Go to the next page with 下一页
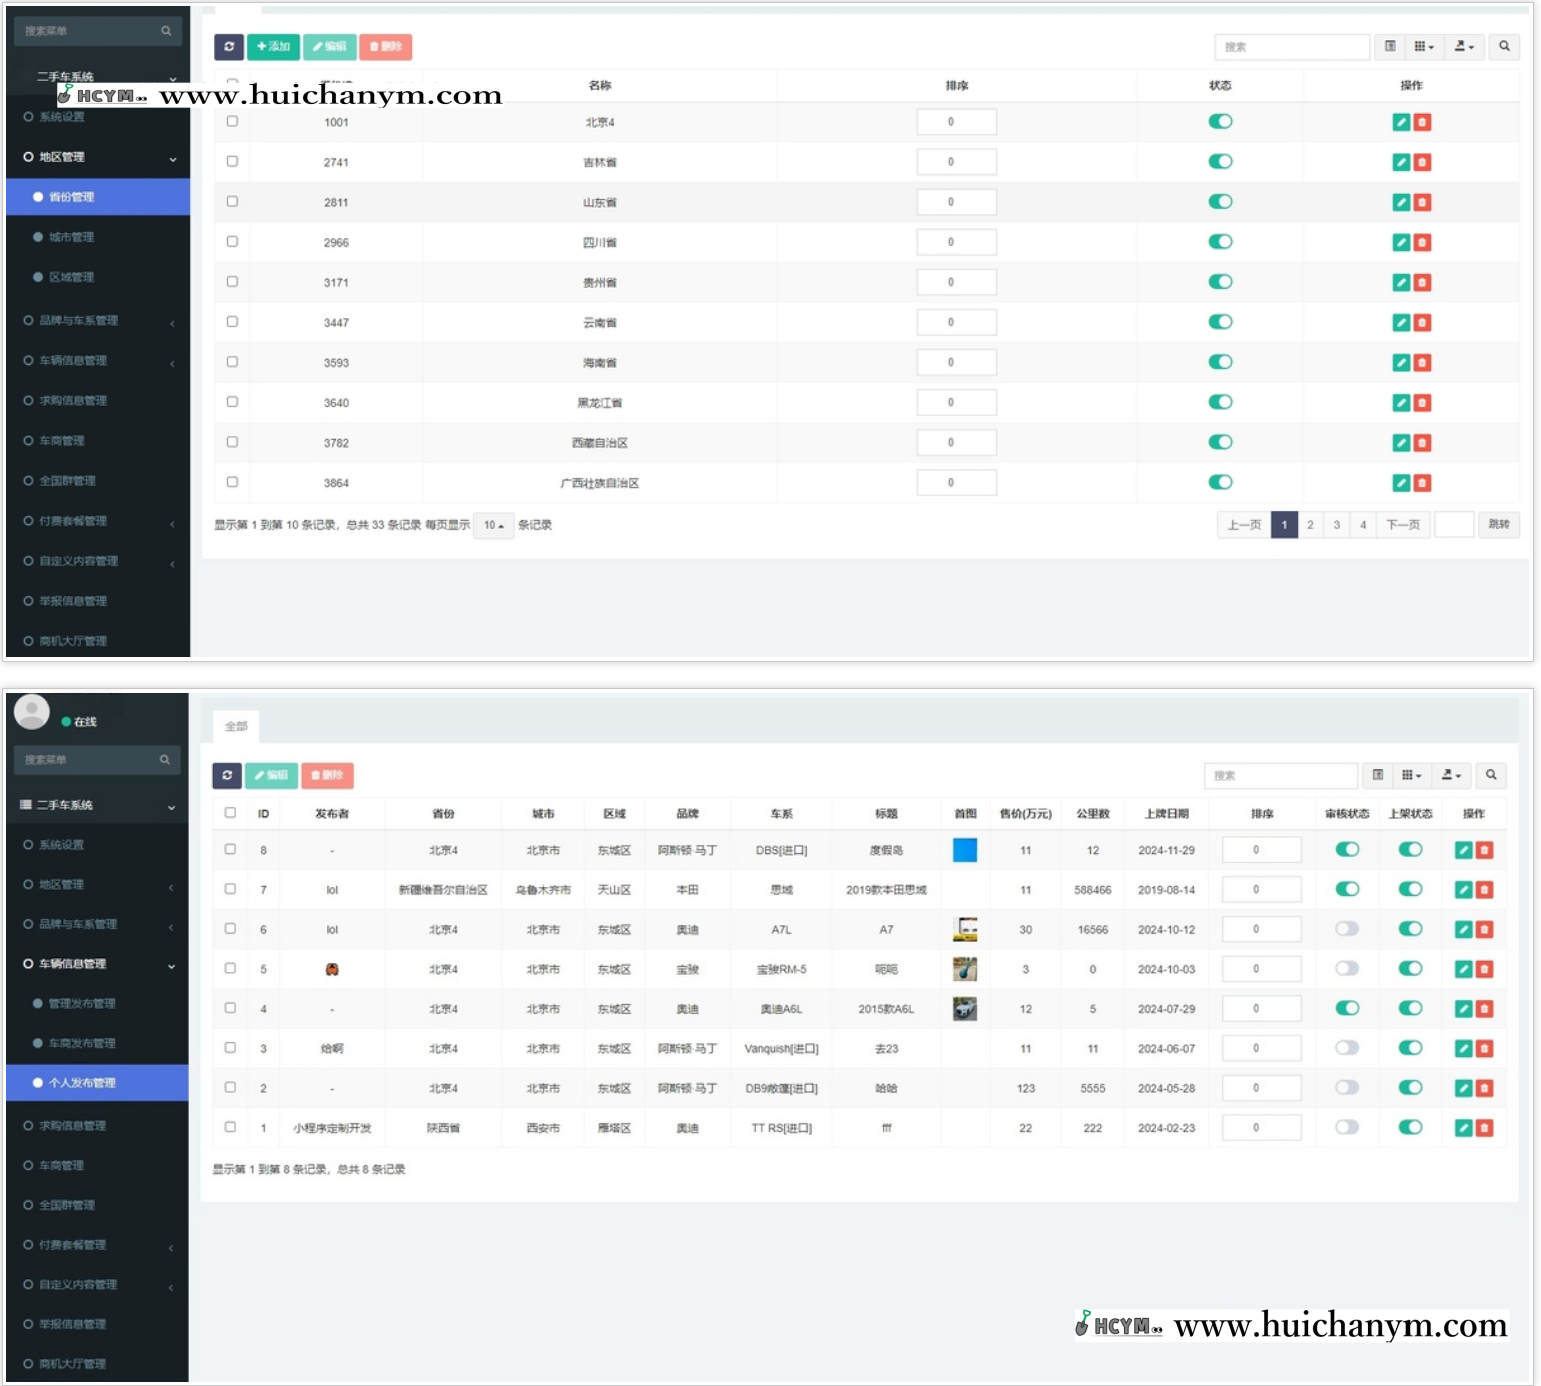This screenshot has width=1541, height=1386. (x=1402, y=525)
